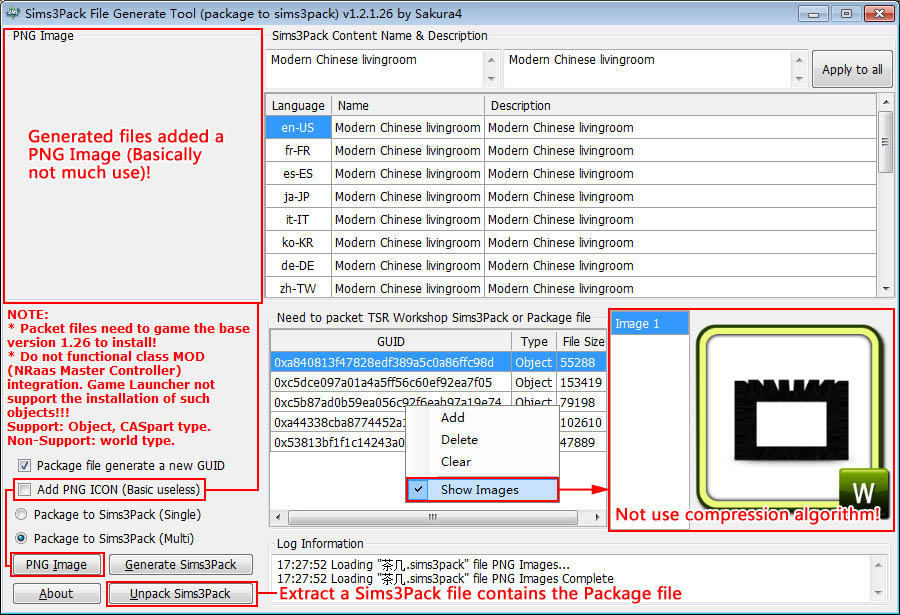Select 'Package to Sims3Pack (Multi)' radio
900x615 pixels.
[x=21, y=538]
